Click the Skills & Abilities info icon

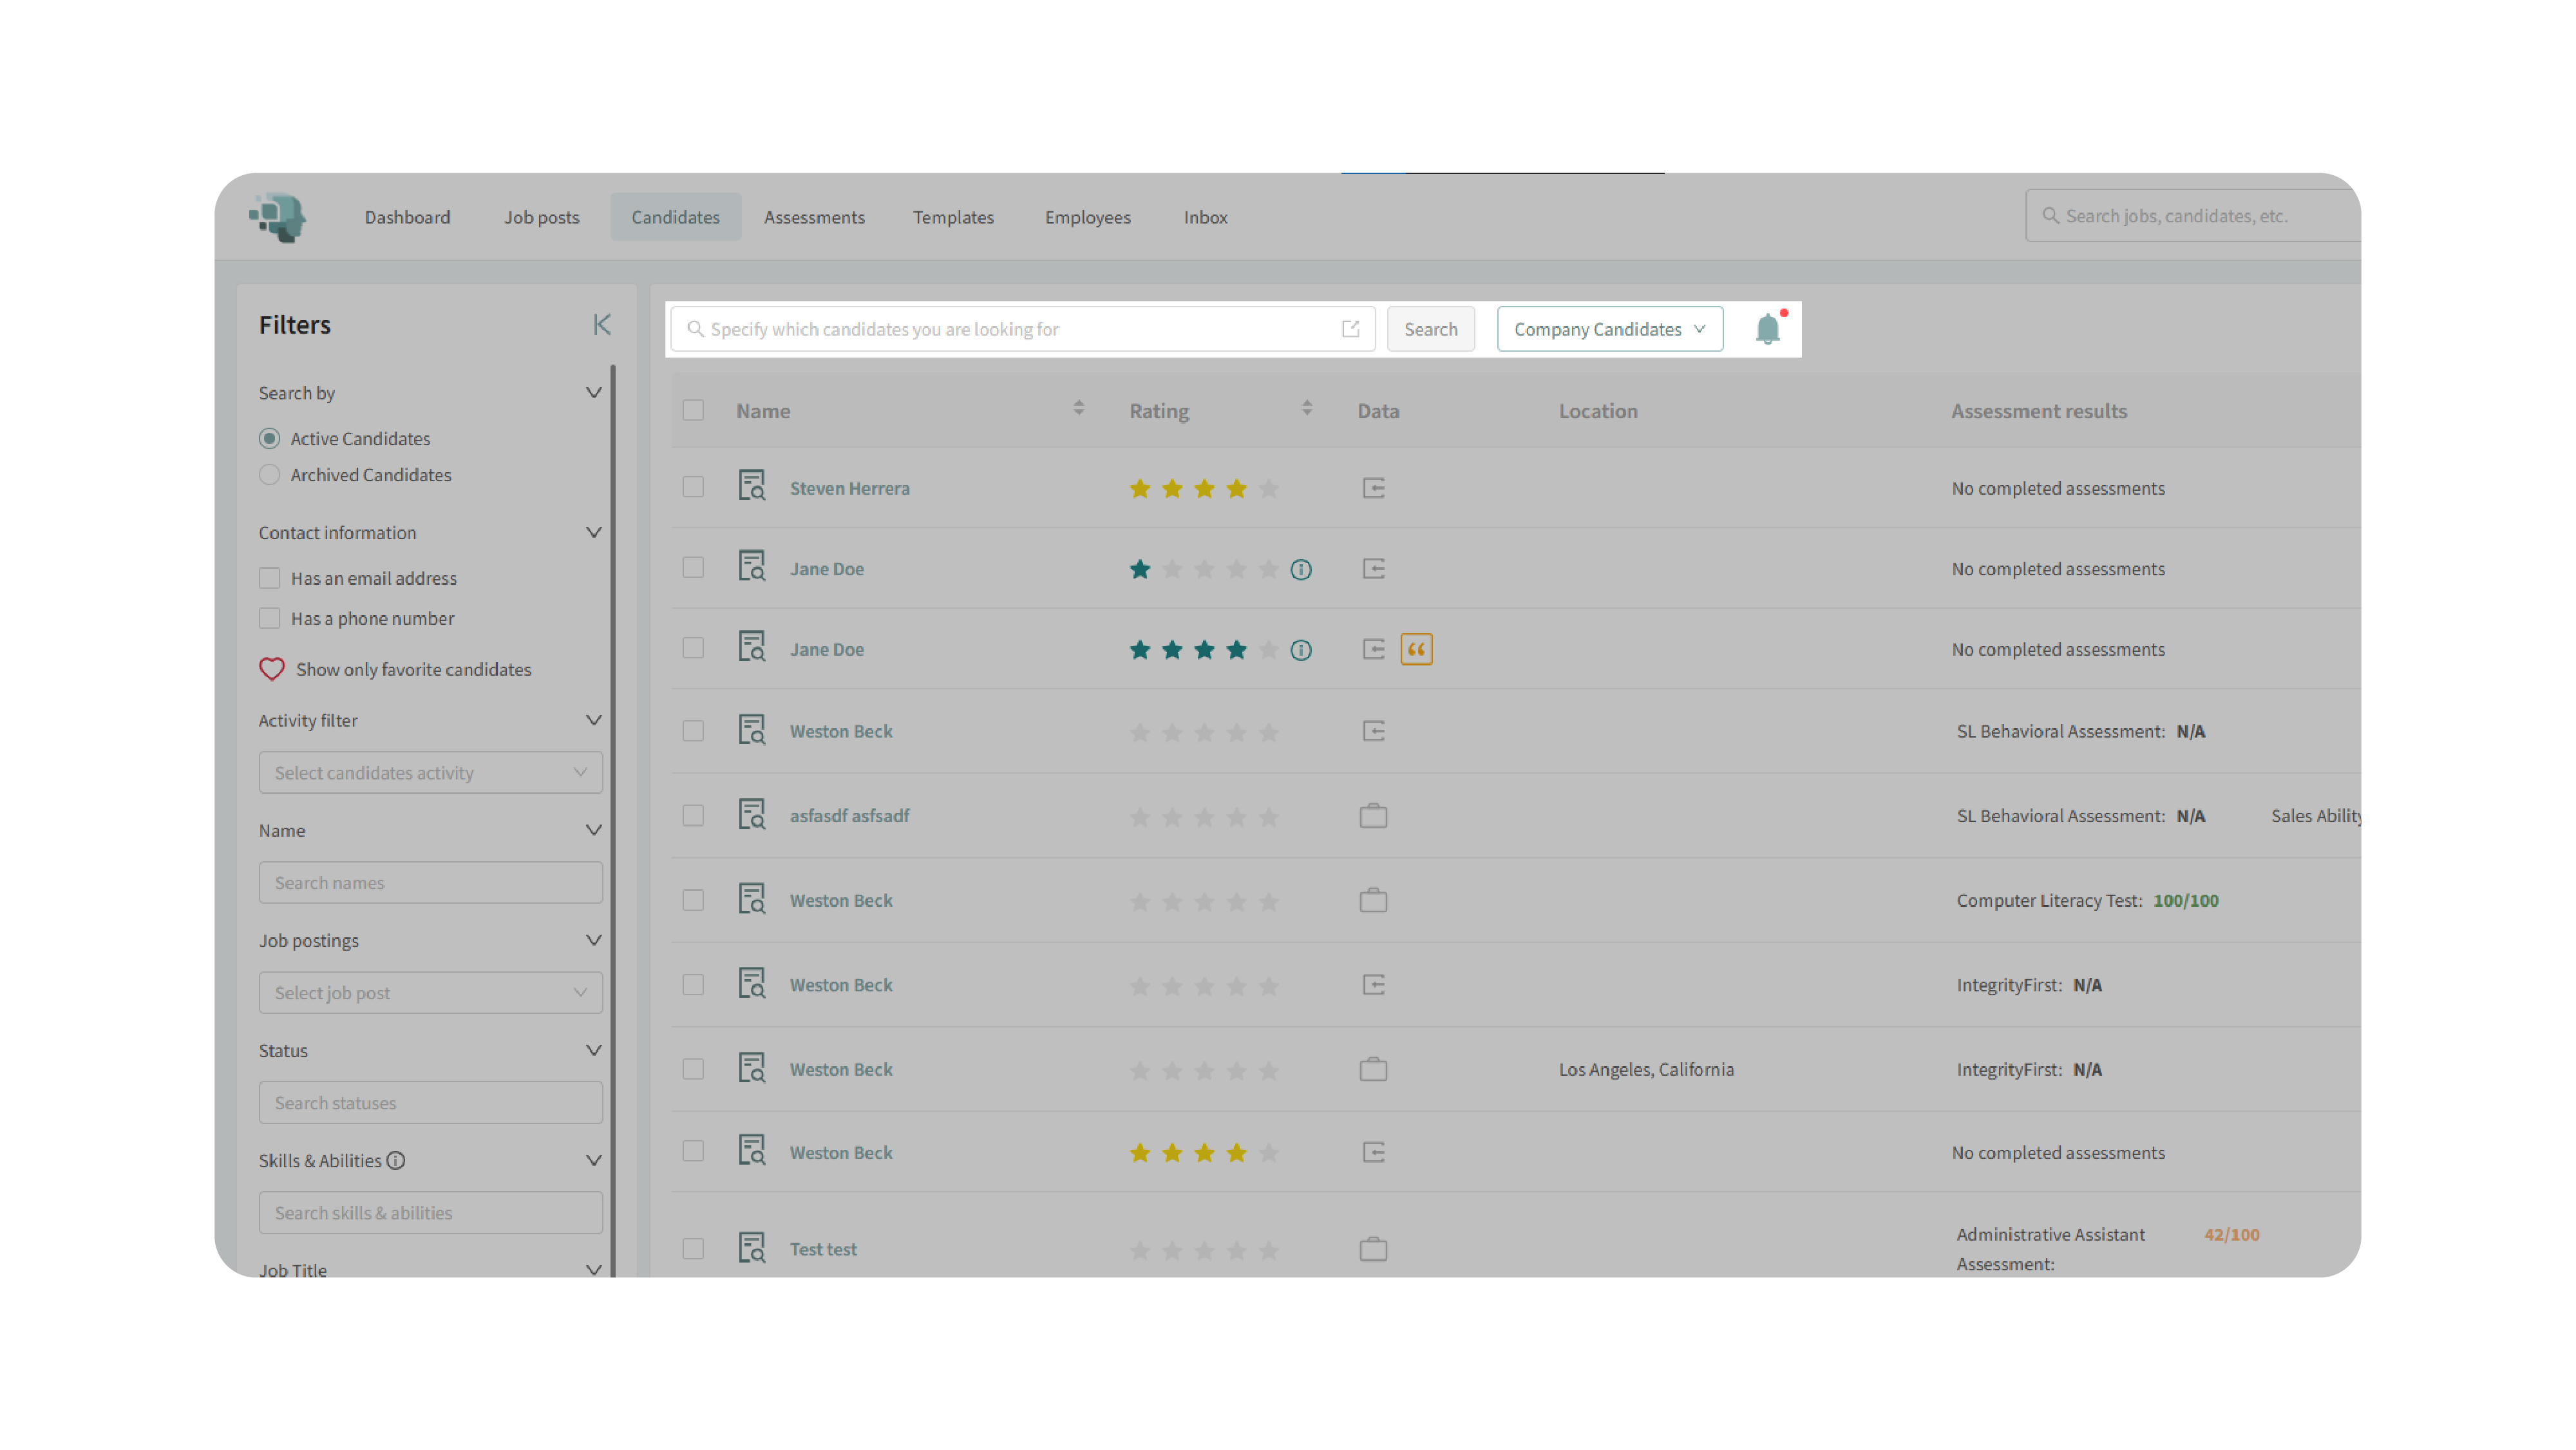pyautogui.click(x=396, y=1160)
